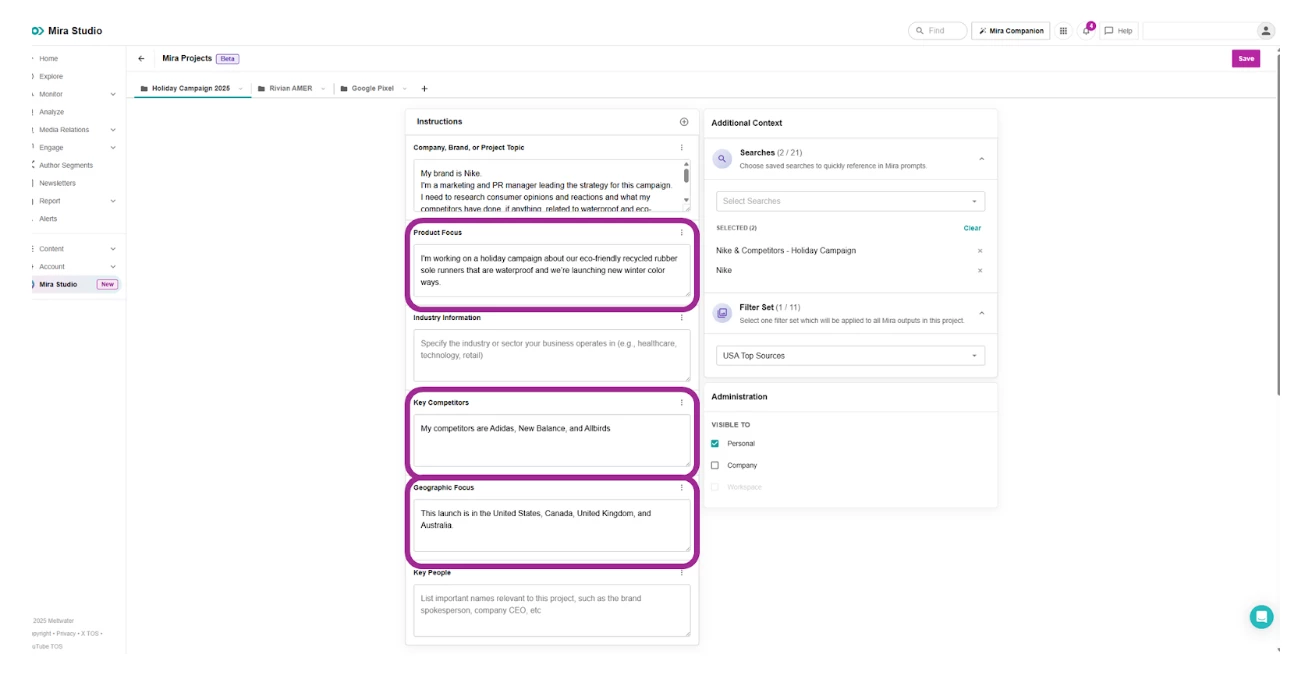Open the USA Top Sources filter set dropdown
This screenshot has height=694, width=1302.
[850, 356]
